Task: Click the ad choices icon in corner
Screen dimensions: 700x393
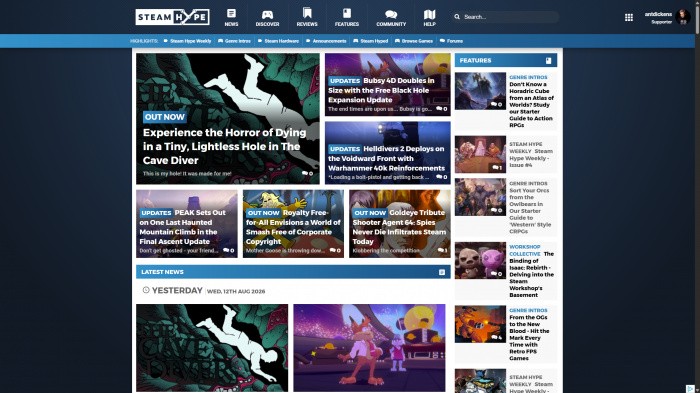Action: tap(690, 389)
